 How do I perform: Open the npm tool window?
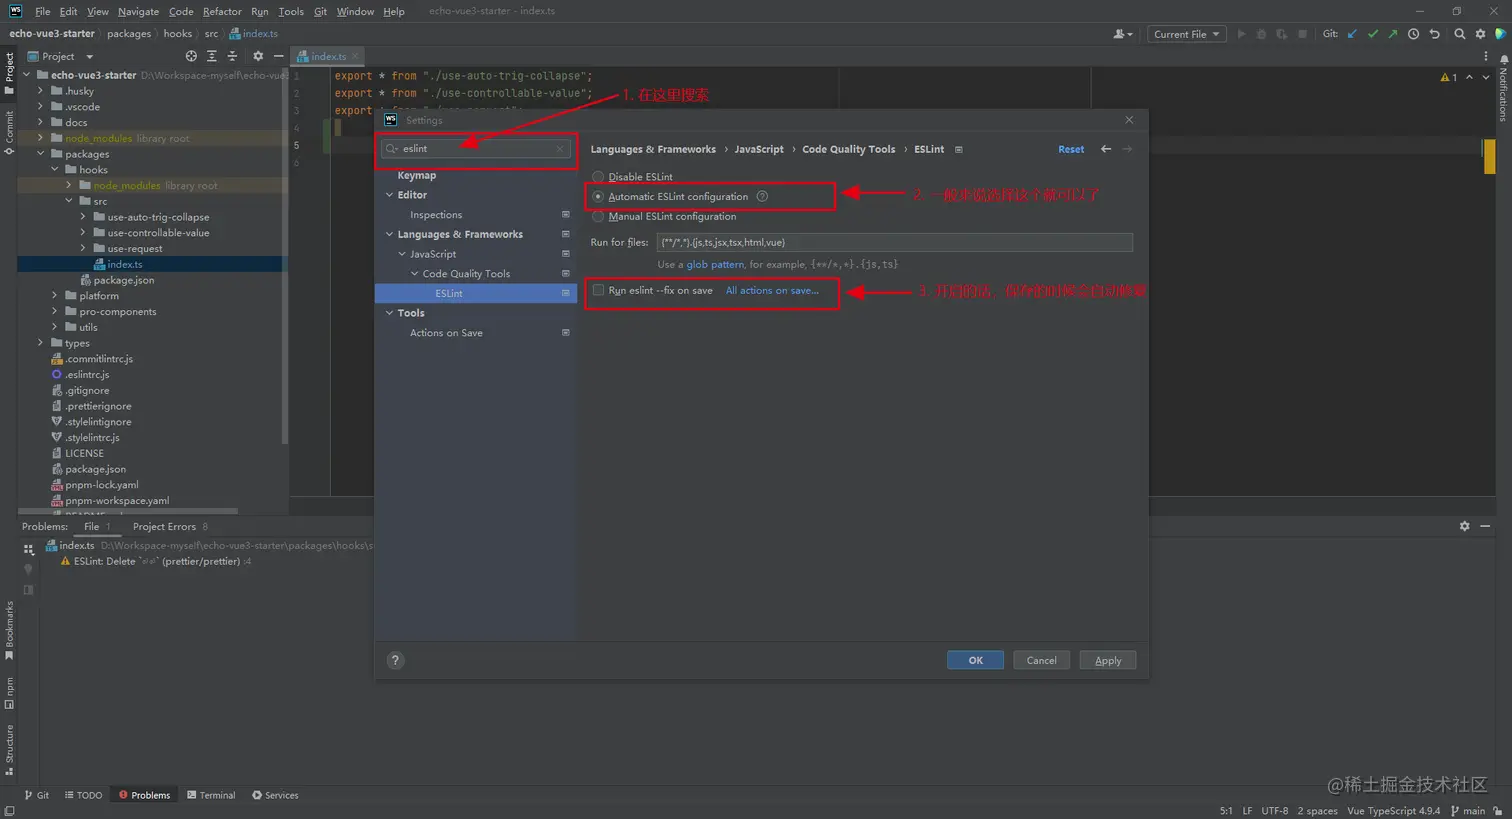click(x=9, y=693)
